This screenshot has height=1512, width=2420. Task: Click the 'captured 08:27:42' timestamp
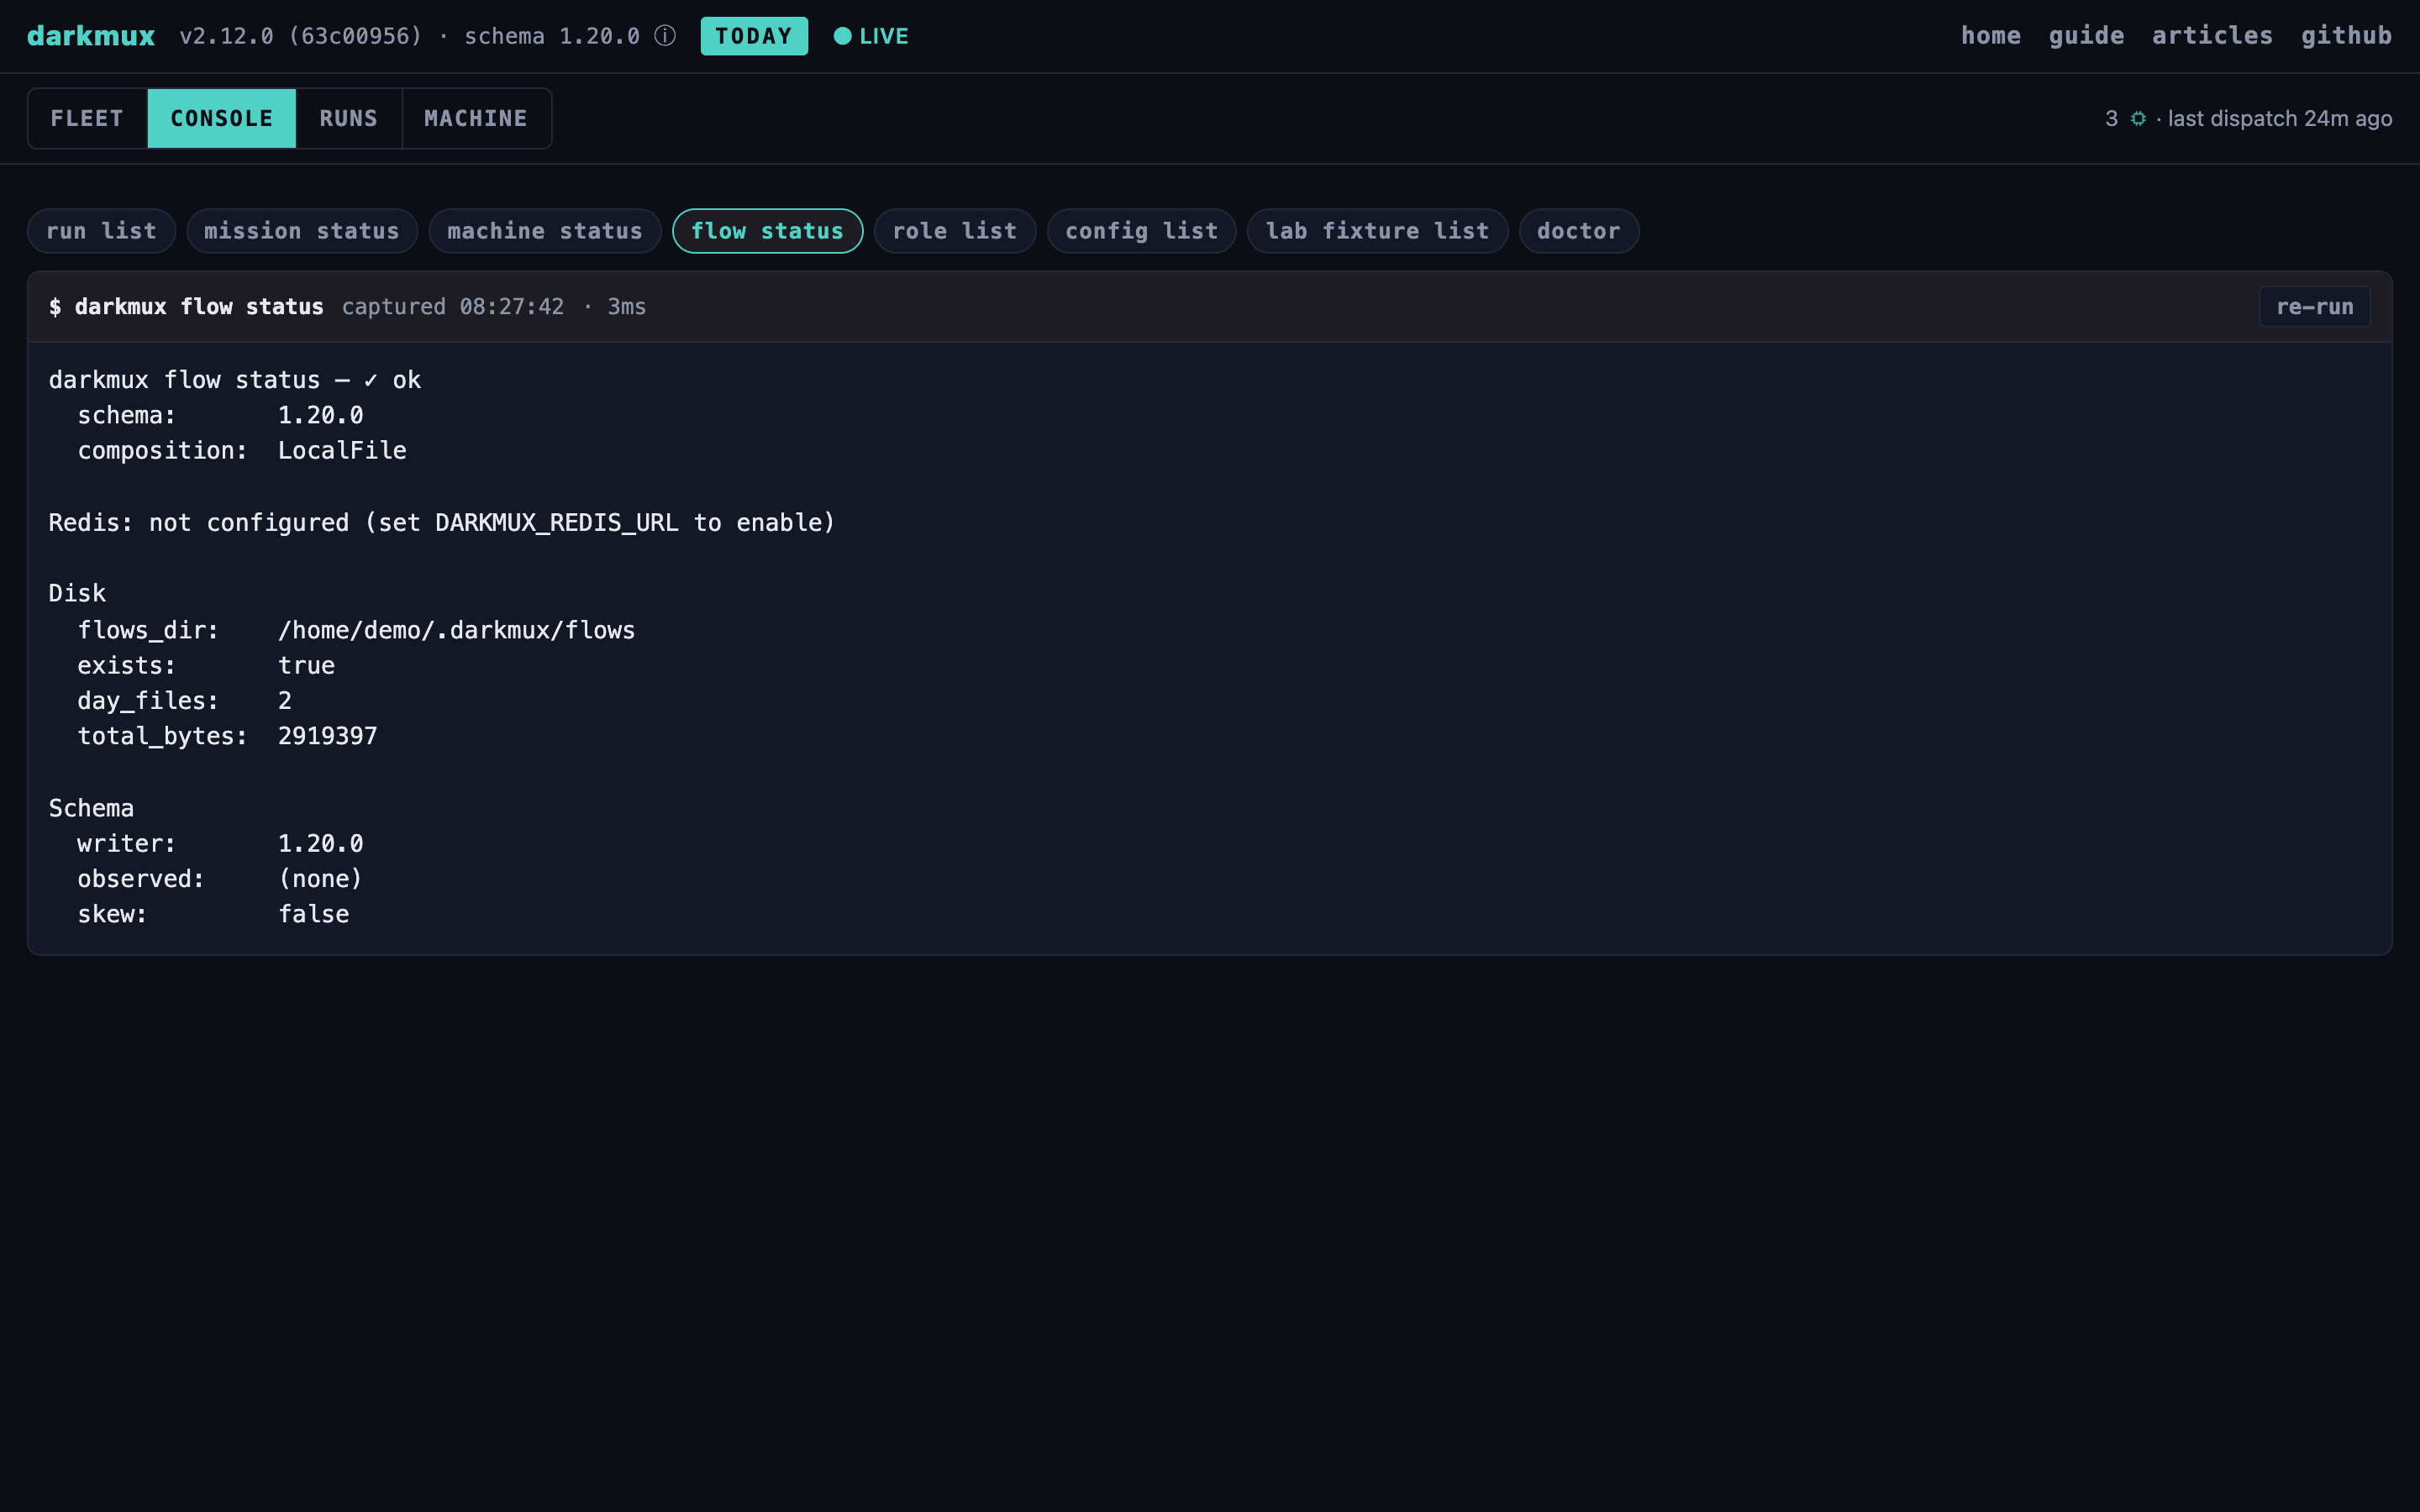pos(453,307)
